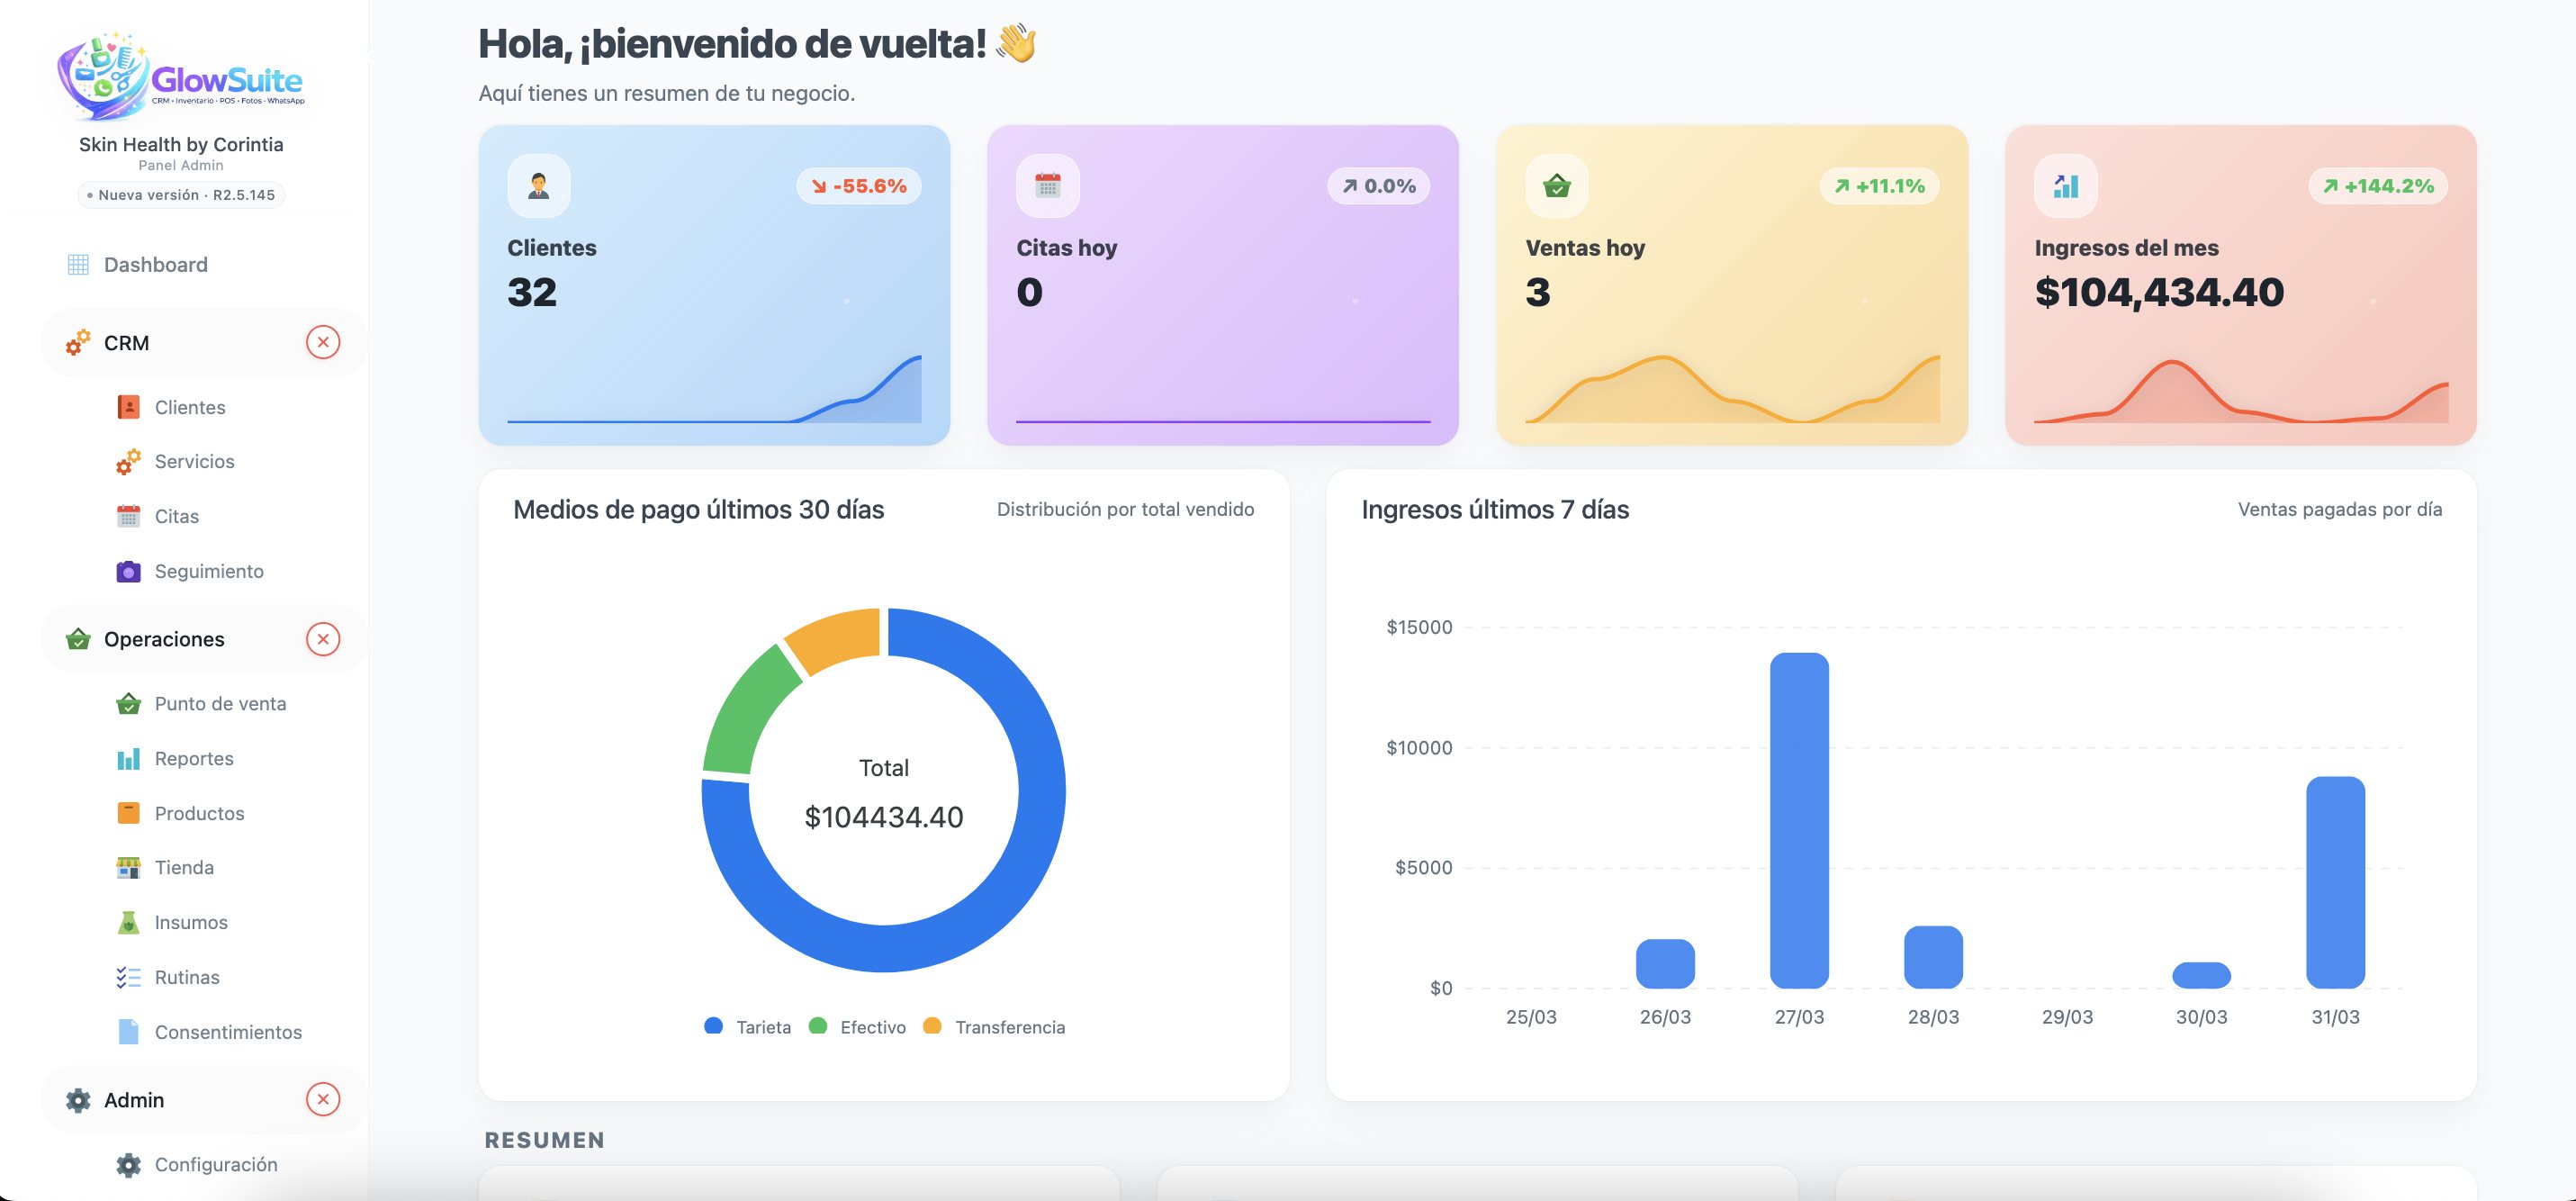Click the person icon on Clientes card
Screen dimensions: 2576x1201
(539, 186)
